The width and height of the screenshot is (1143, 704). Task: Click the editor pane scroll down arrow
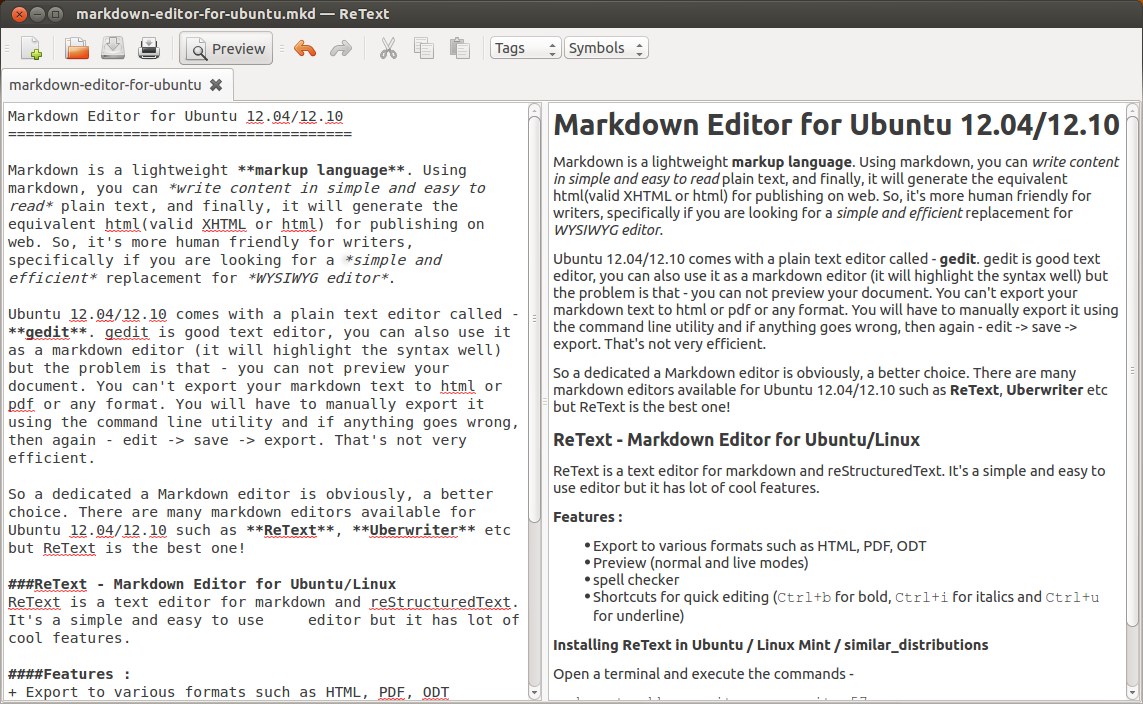point(534,692)
